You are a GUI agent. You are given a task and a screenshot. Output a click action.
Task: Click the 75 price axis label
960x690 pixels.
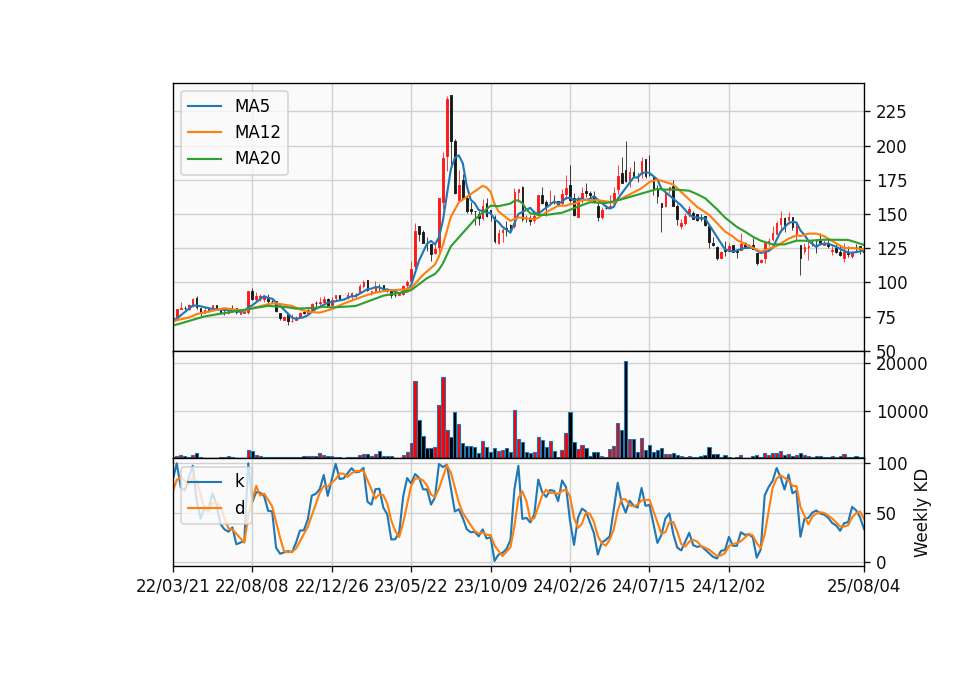[886, 318]
